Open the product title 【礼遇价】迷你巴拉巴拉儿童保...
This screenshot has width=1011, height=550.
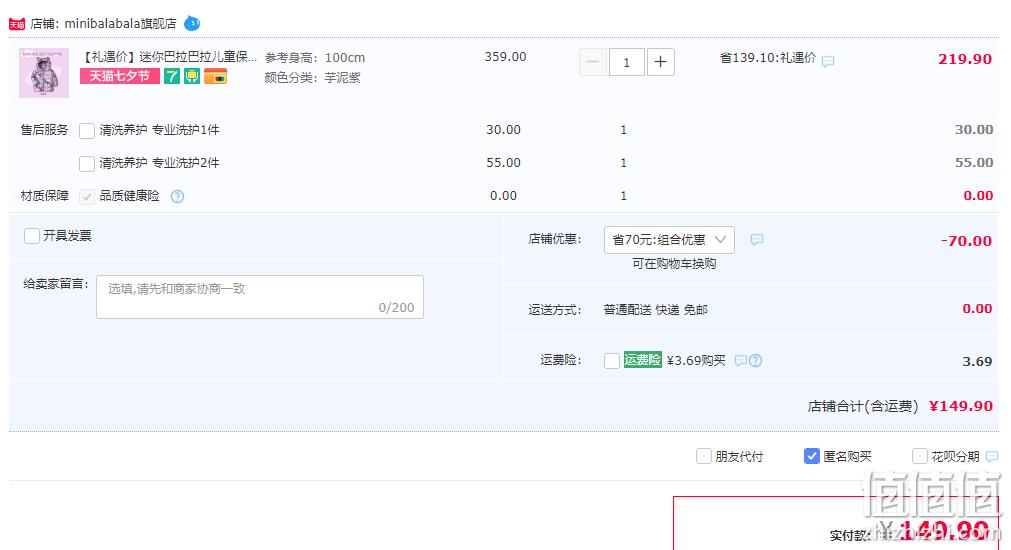tap(168, 57)
